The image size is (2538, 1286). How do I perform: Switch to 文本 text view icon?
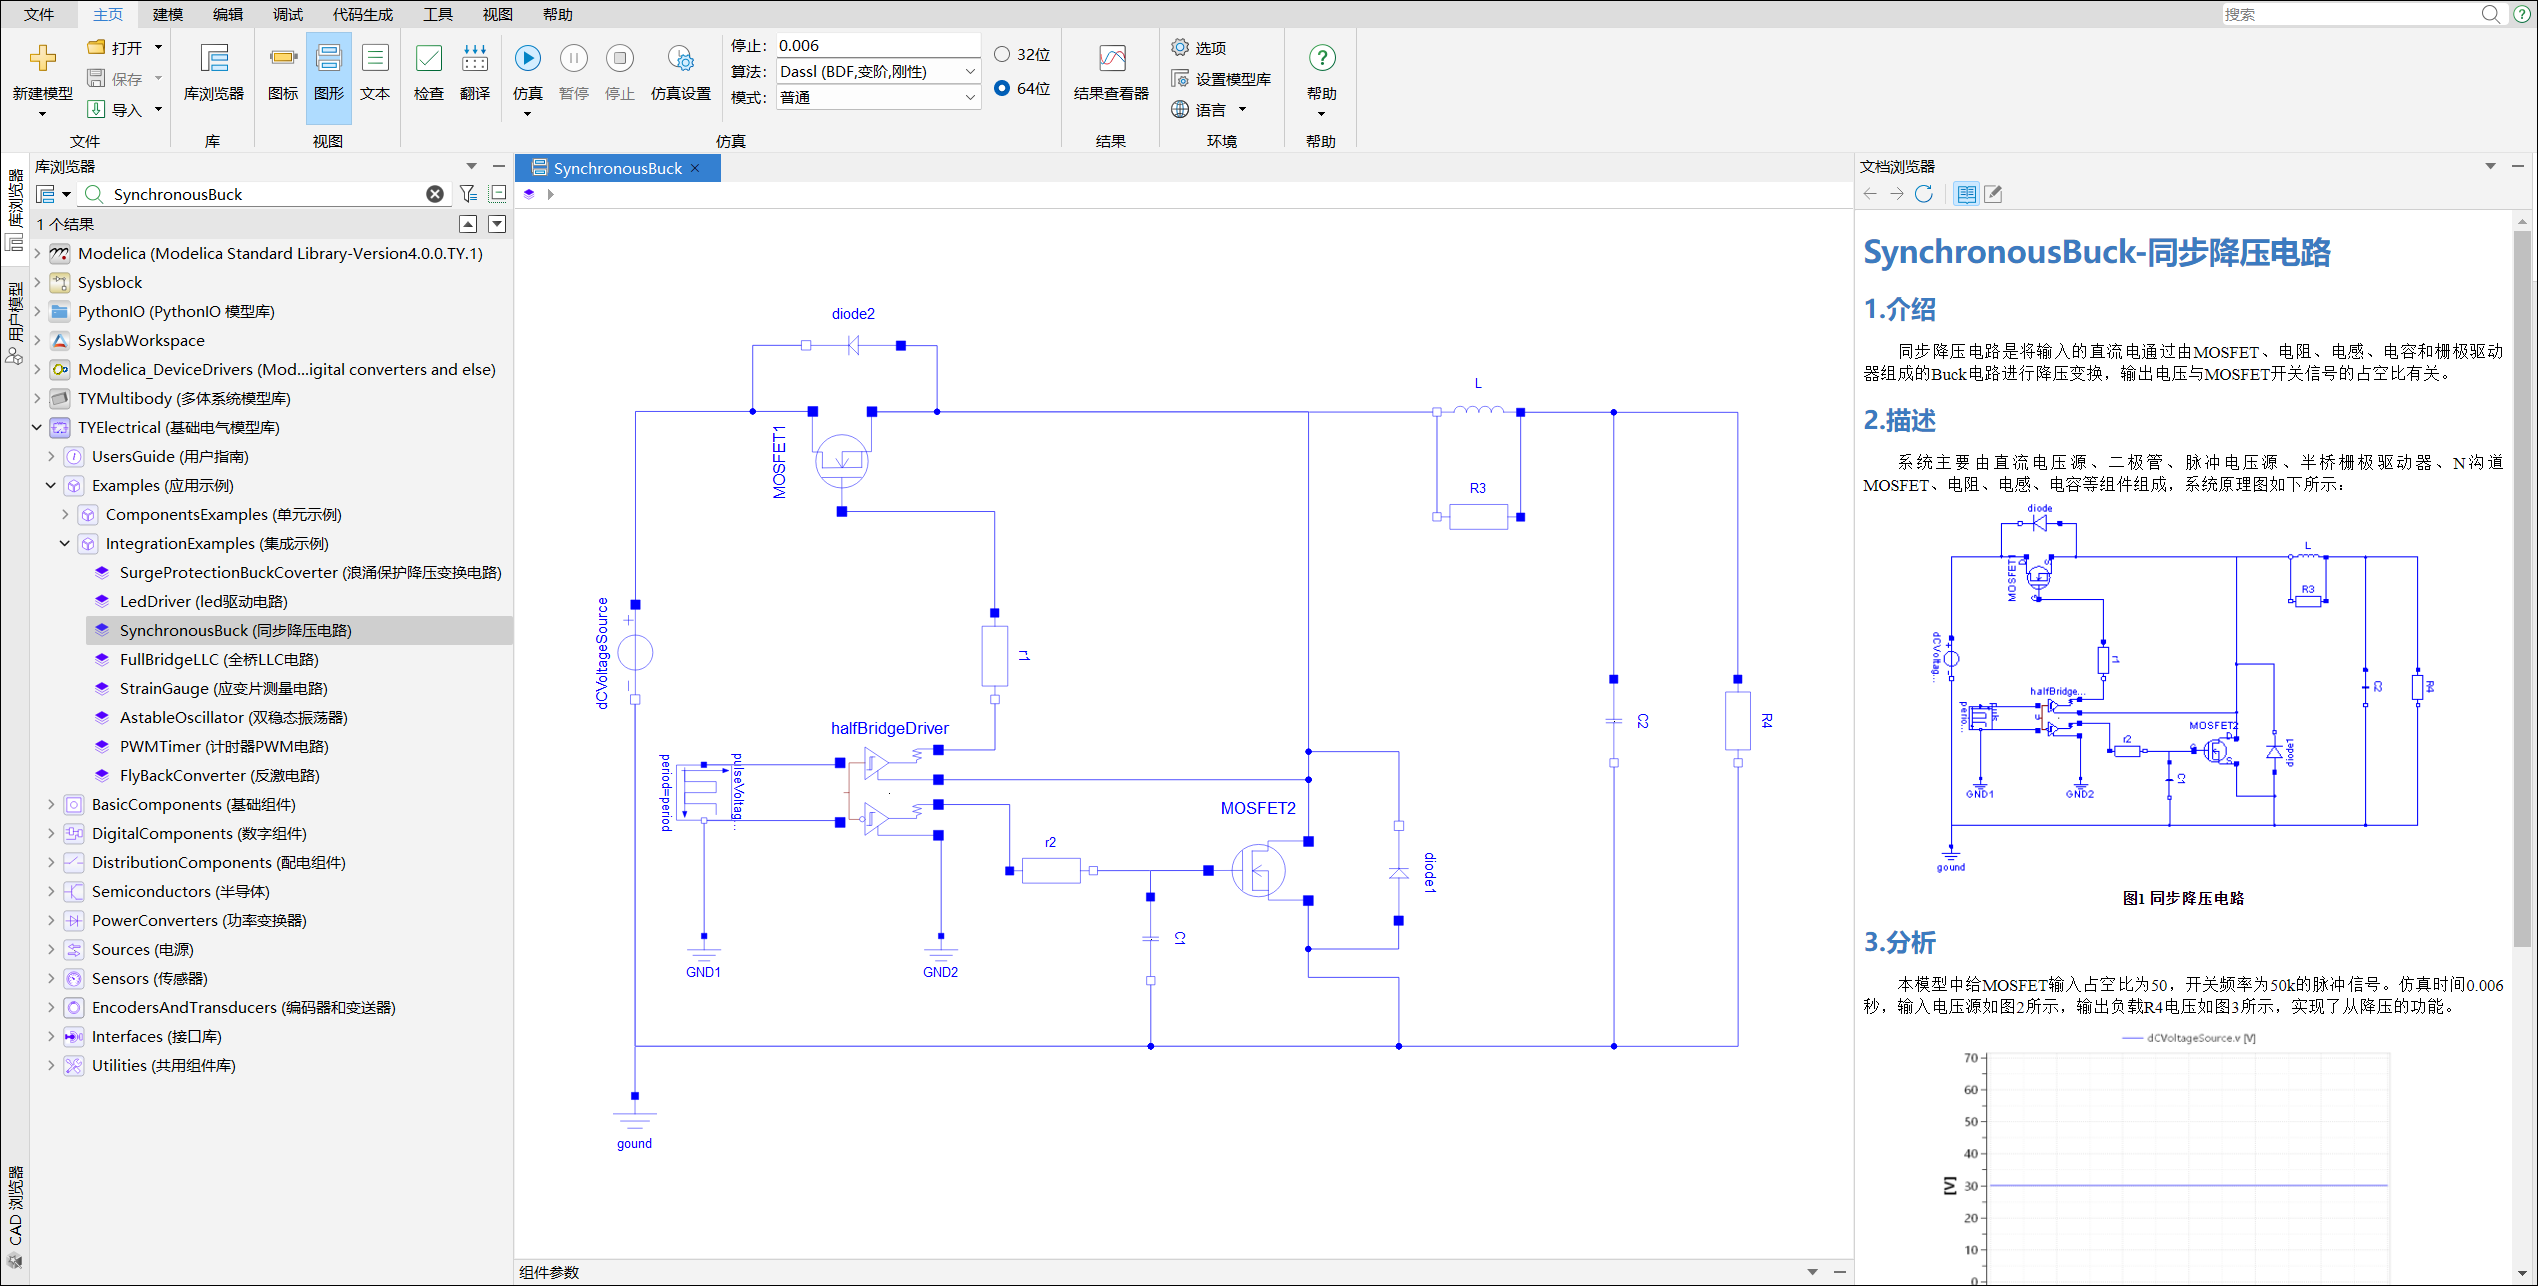point(375,60)
